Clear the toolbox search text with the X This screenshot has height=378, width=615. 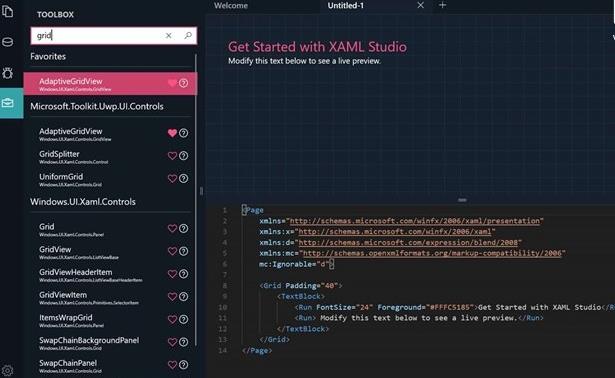(168, 36)
